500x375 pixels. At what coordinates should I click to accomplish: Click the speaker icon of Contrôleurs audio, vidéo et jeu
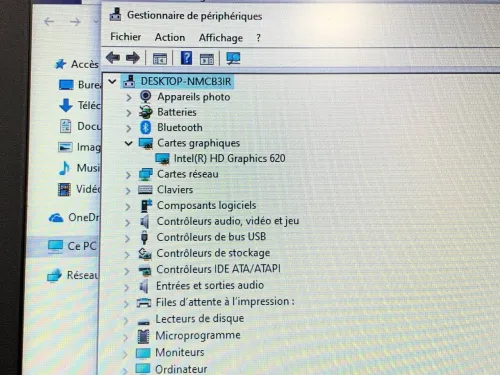coord(144,221)
